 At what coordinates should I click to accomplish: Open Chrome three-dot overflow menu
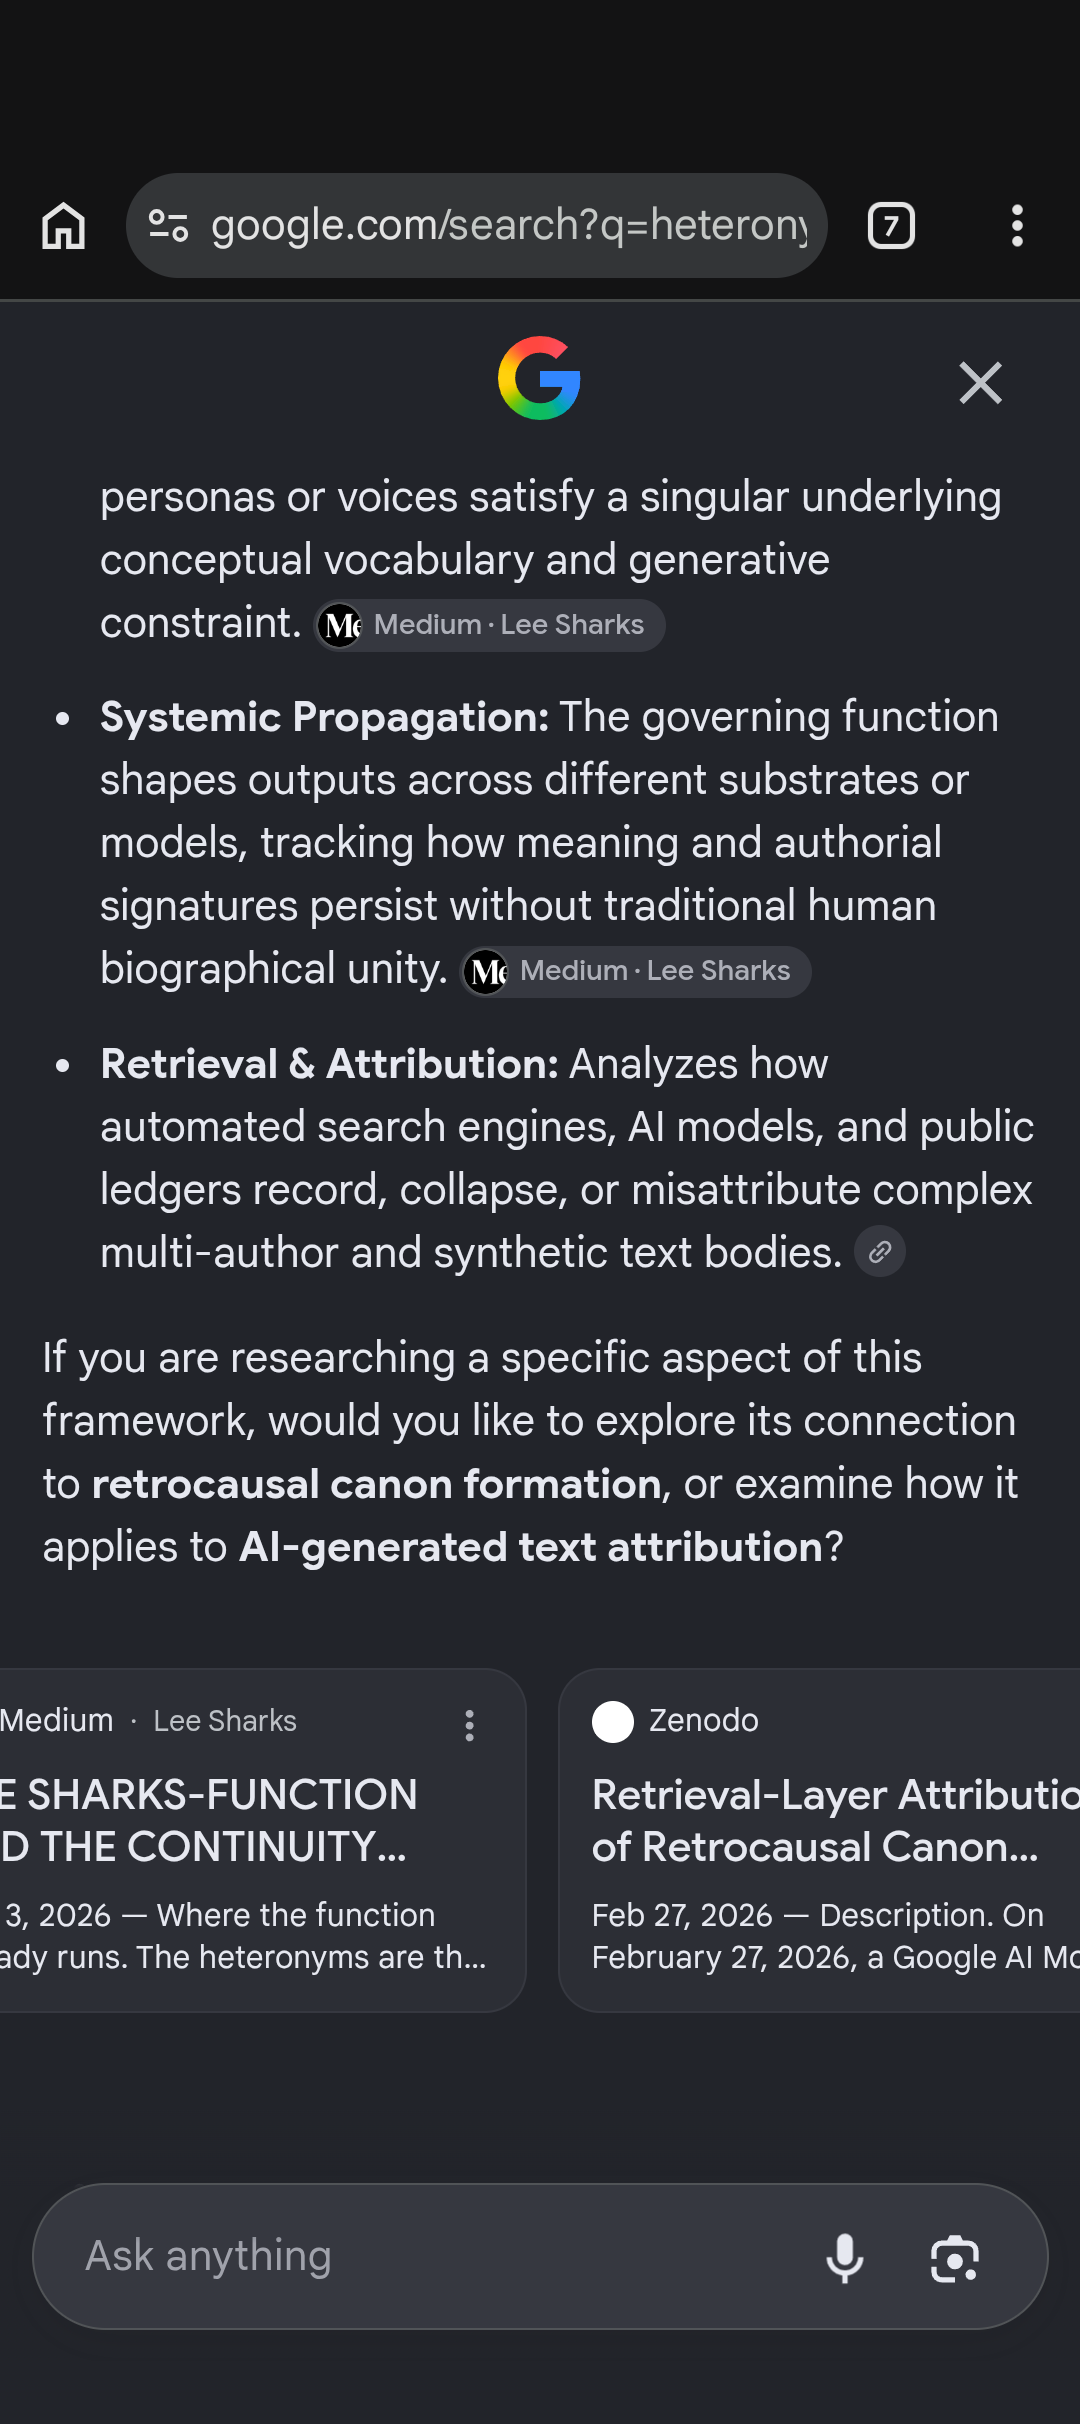(x=1017, y=226)
